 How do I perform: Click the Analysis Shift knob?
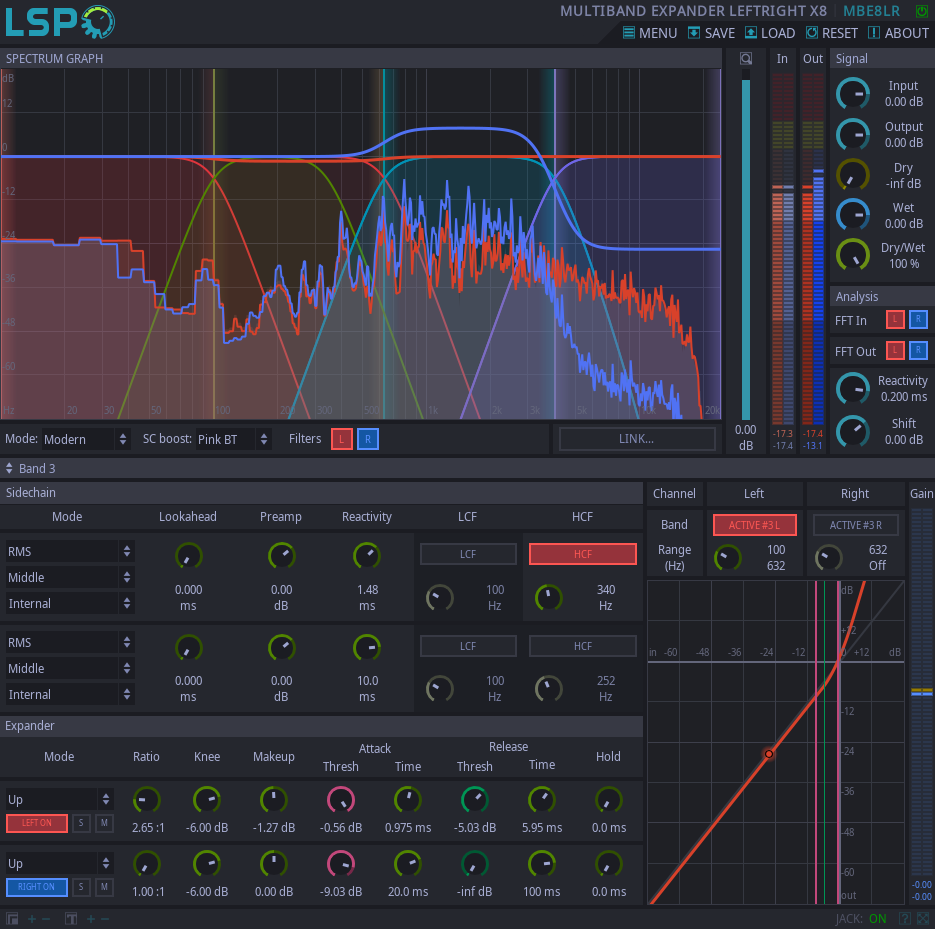pyautogui.click(x=853, y=431)
